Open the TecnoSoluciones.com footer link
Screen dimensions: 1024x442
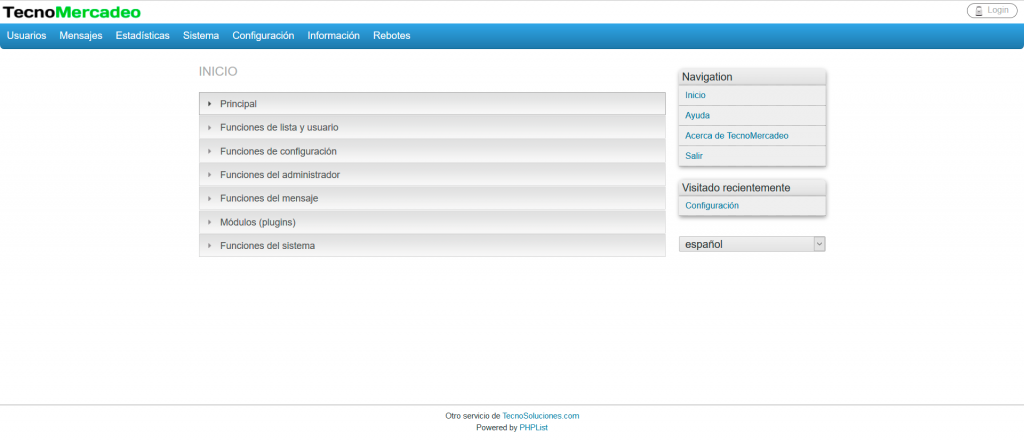pos(541,415)
